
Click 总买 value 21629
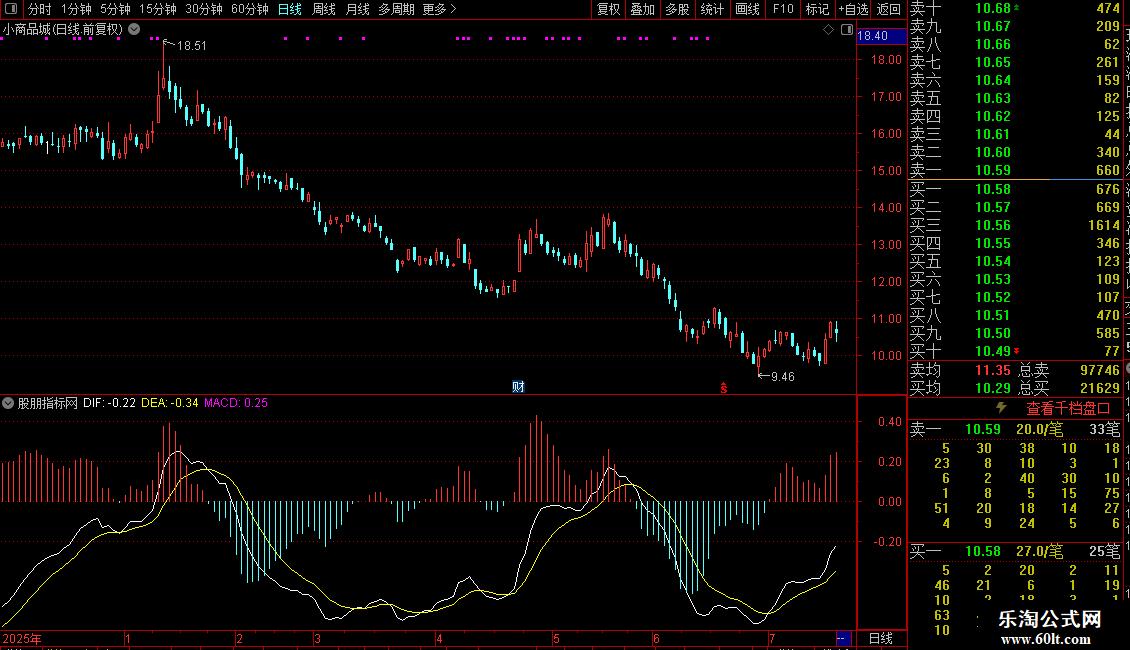pos(1100,388)
